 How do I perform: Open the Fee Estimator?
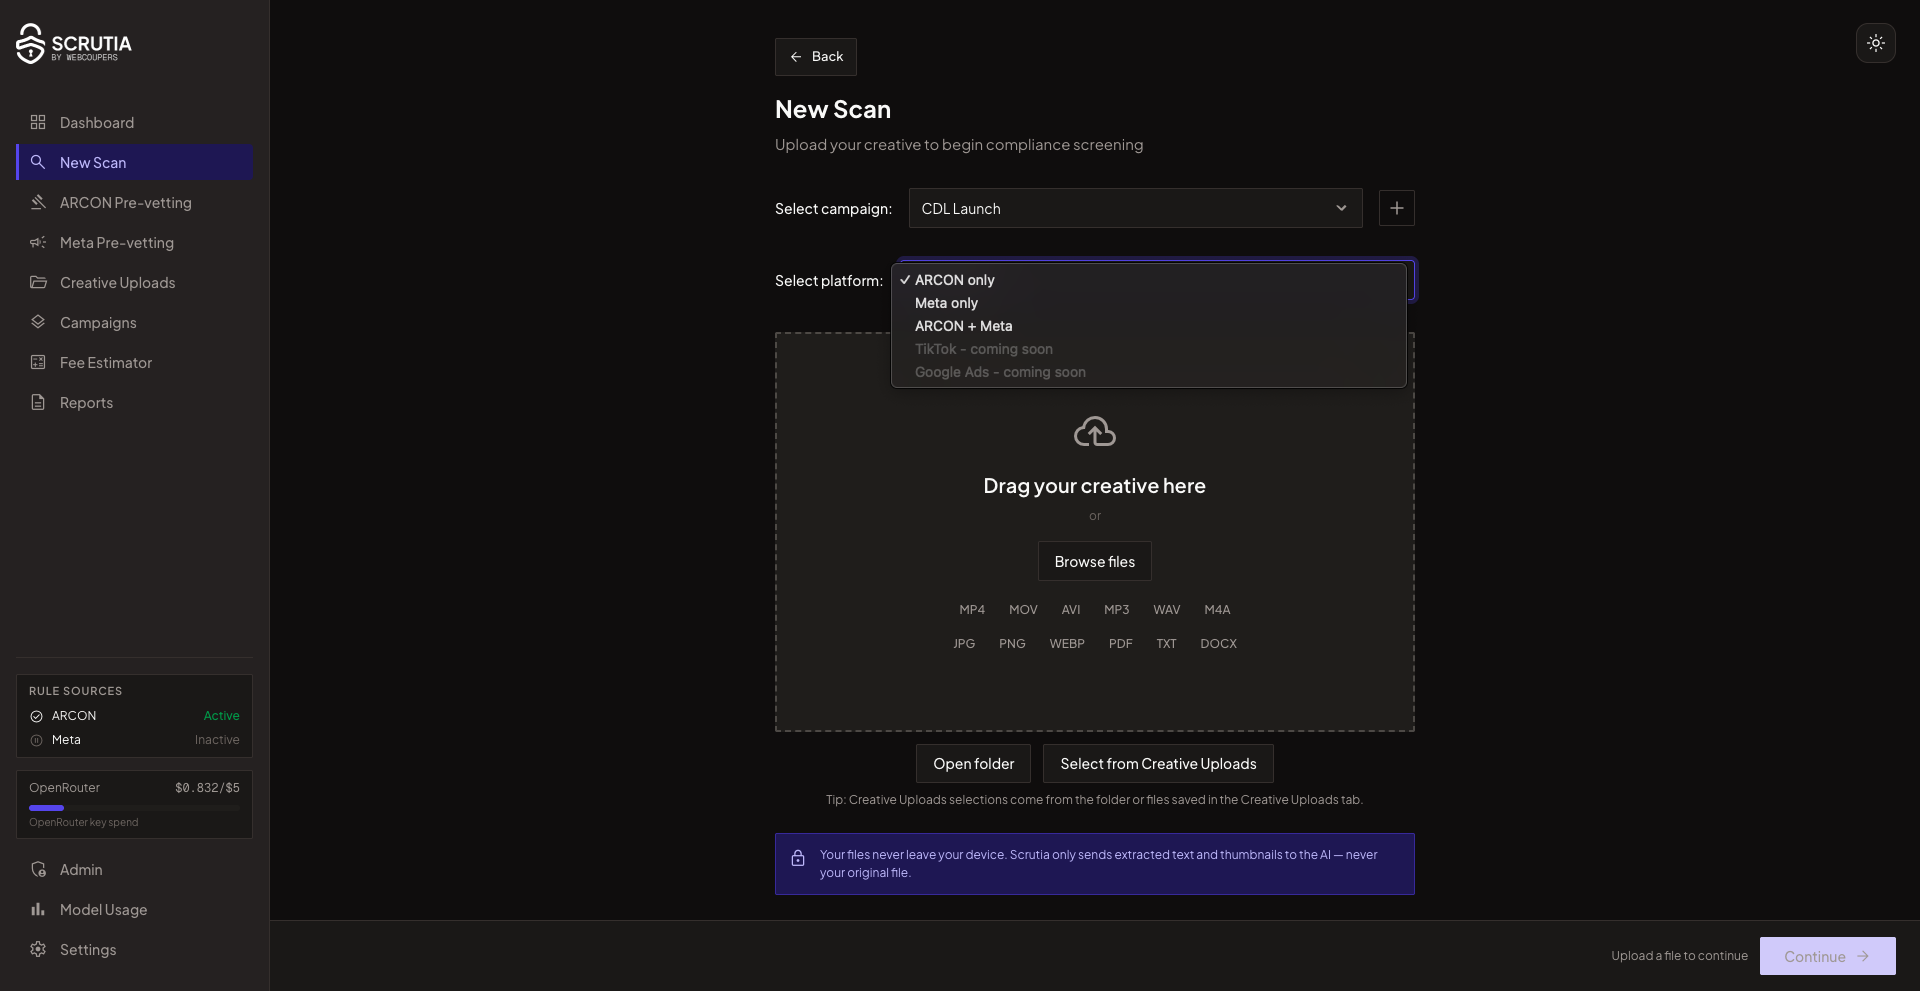coord(135,362)
